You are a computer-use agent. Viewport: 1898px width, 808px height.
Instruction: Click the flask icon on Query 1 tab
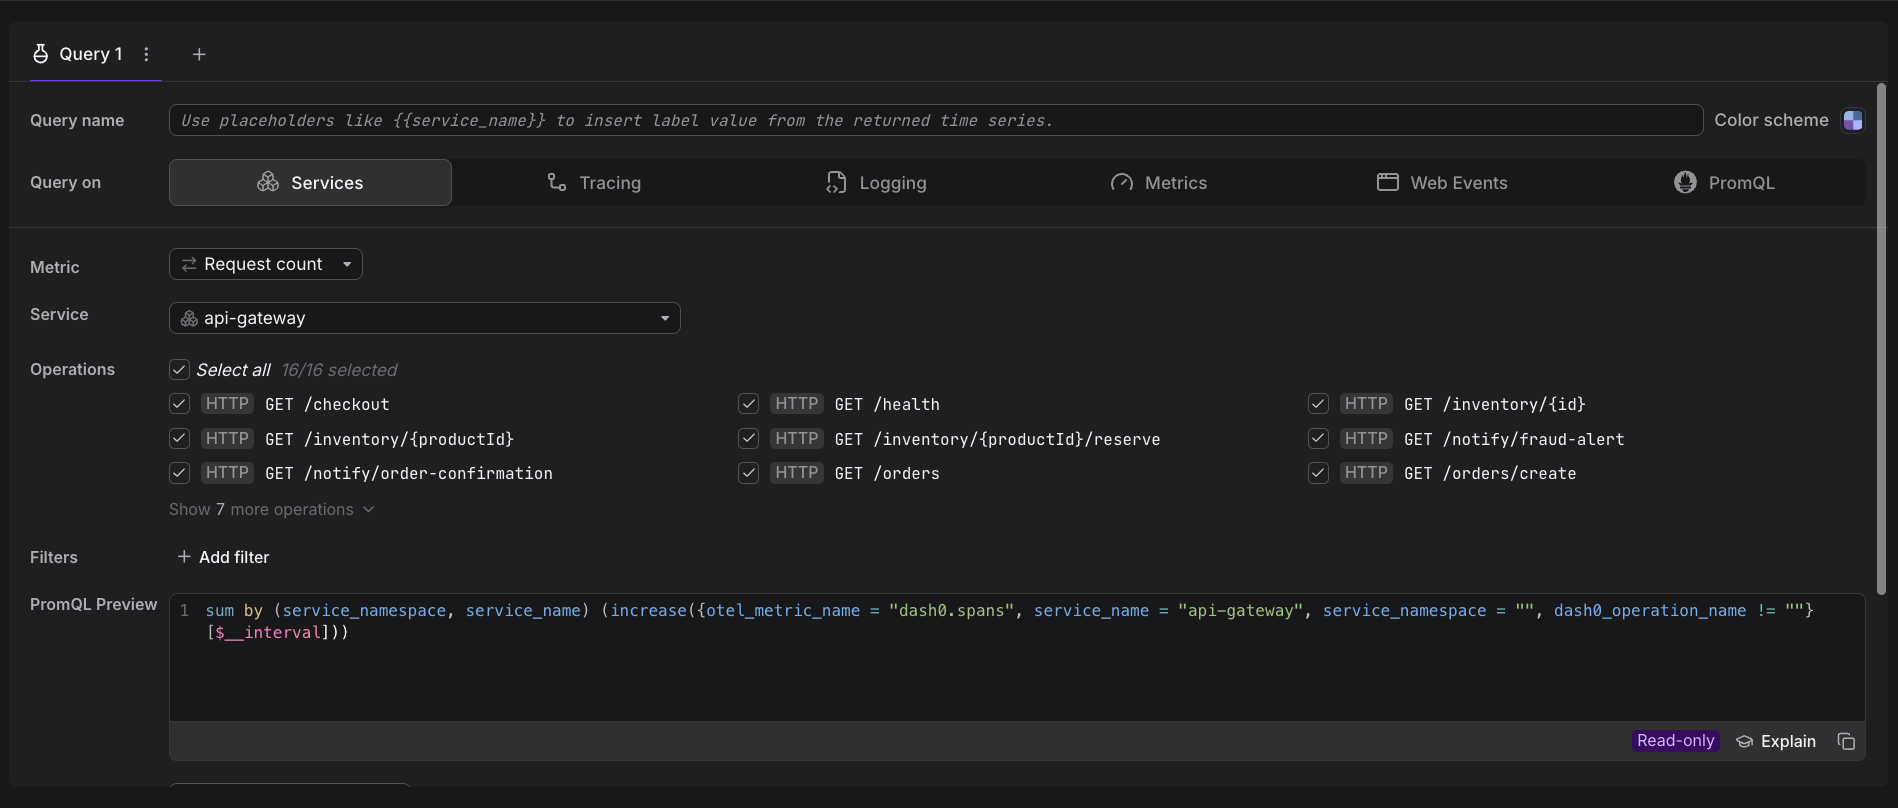(40, 54)
